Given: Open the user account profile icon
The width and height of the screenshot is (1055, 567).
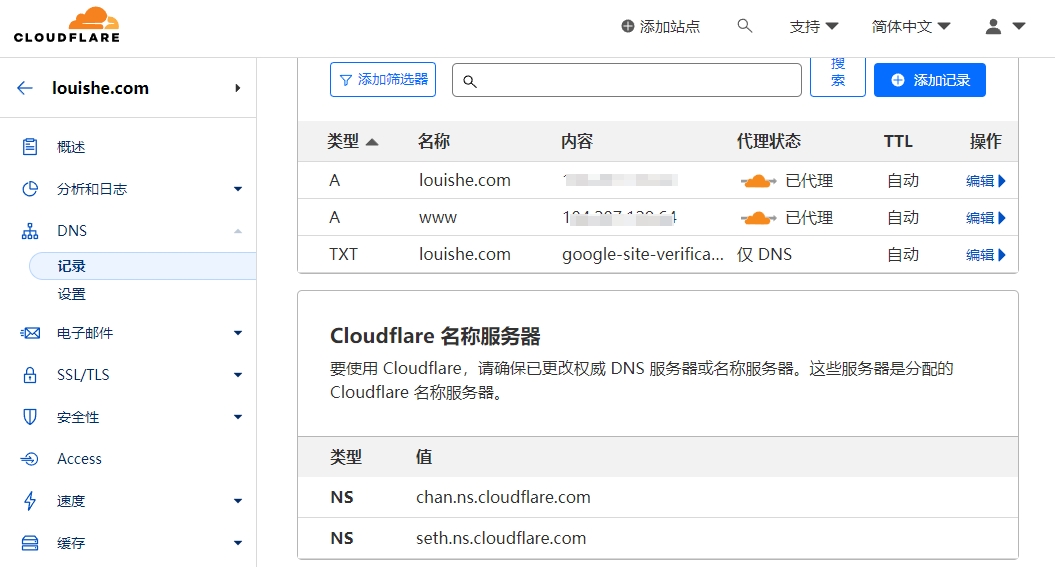Looking at the screenshot, I should point(993,26).
